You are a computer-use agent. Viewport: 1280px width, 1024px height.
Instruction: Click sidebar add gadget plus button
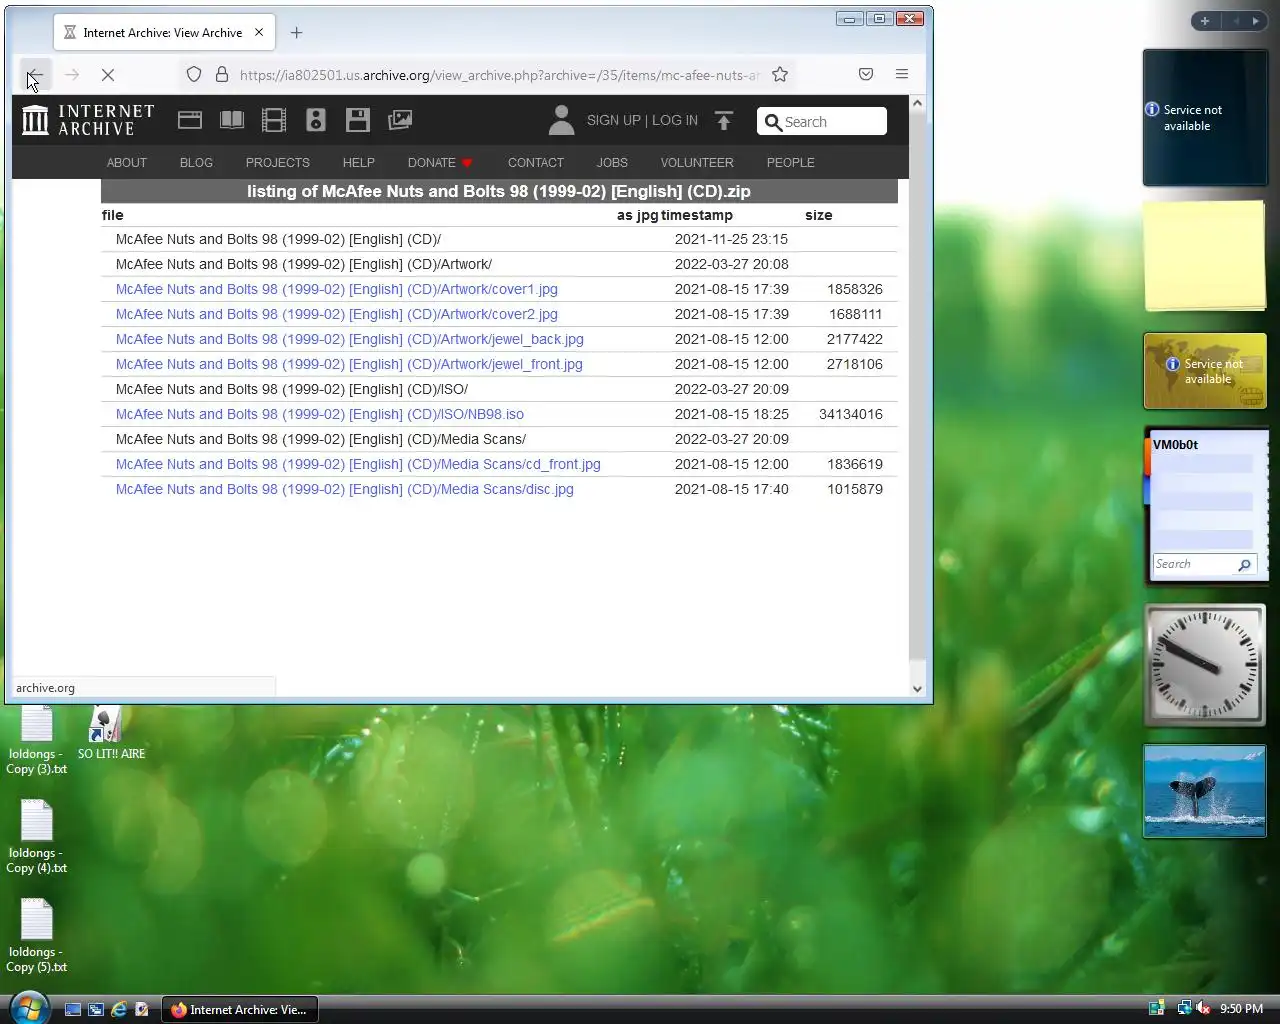1205,21
